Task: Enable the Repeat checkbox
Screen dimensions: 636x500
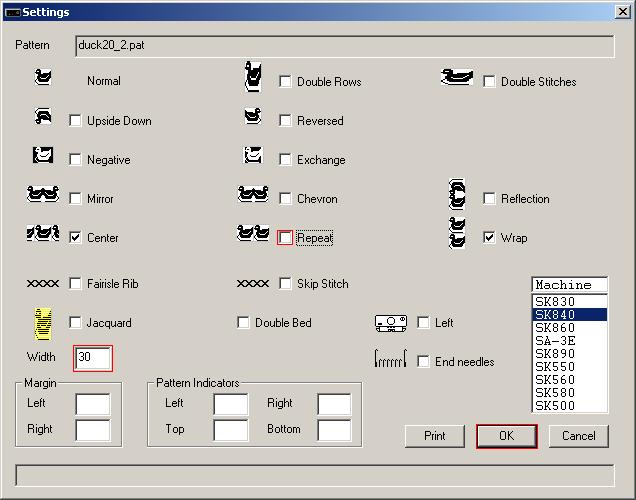Action: pyautogui.click(x=286, y=238)
